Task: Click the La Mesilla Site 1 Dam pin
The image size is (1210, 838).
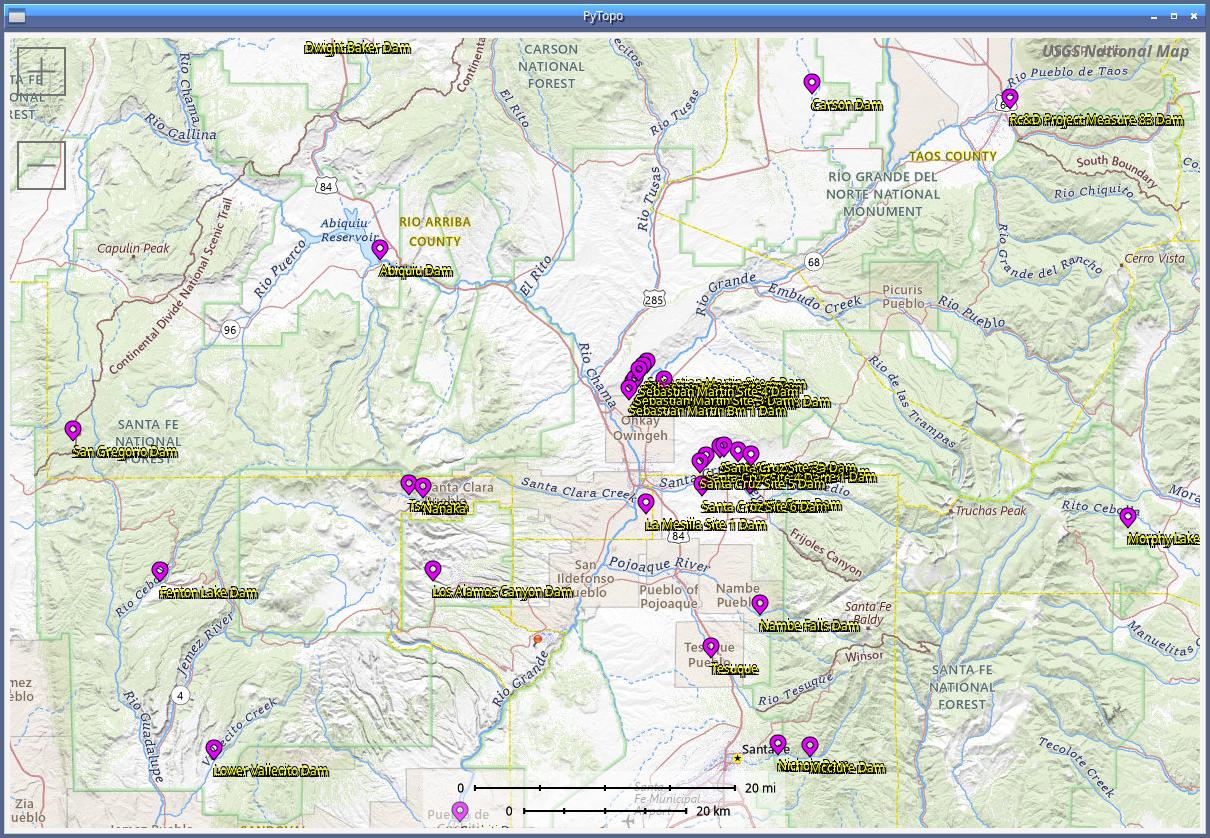Action: click(x=646, y=502)
